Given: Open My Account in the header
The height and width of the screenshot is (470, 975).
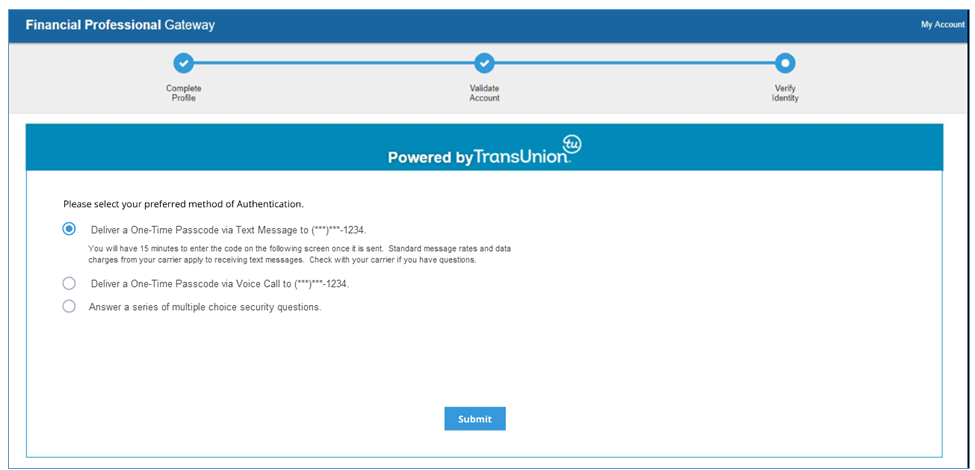Looking at the screenshot, I should (x=942, y=25).
